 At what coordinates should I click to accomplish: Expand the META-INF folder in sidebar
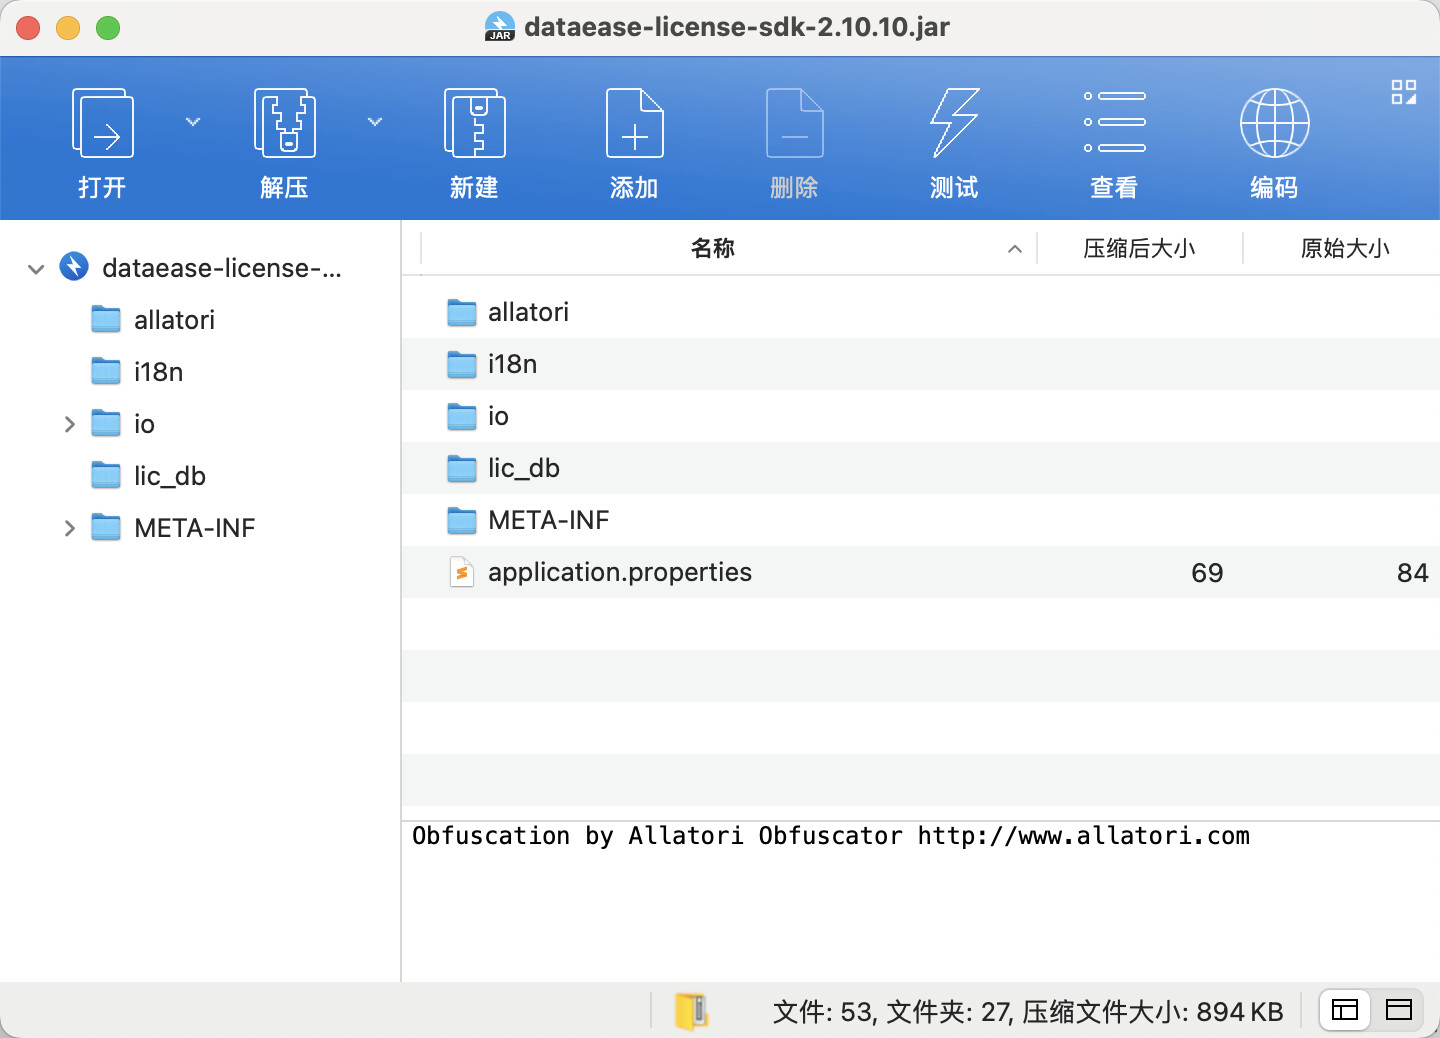(69, 528)
